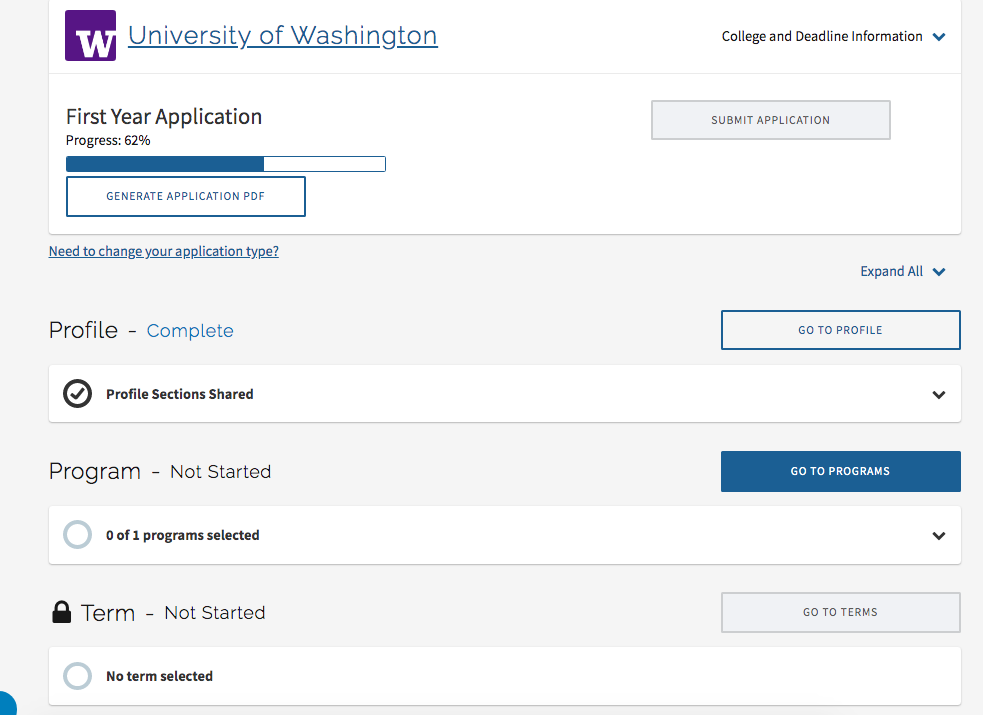This screenshot has width=983, height=715.
Task: Click the application progress bar
Action: coord(225,164)
